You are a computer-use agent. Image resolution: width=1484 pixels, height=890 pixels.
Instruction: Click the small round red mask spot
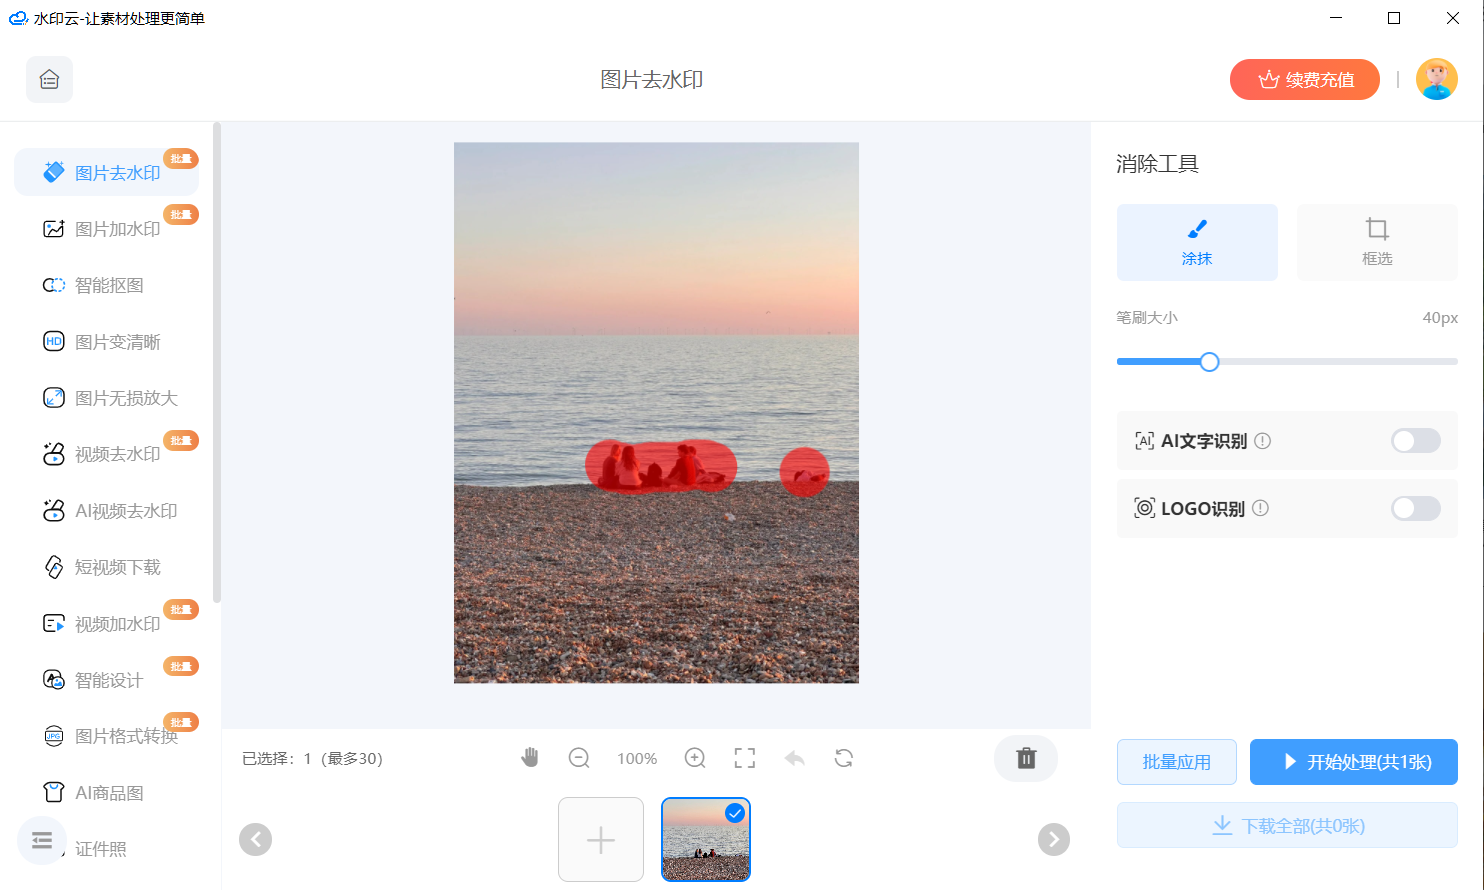(x=804, y=472)
